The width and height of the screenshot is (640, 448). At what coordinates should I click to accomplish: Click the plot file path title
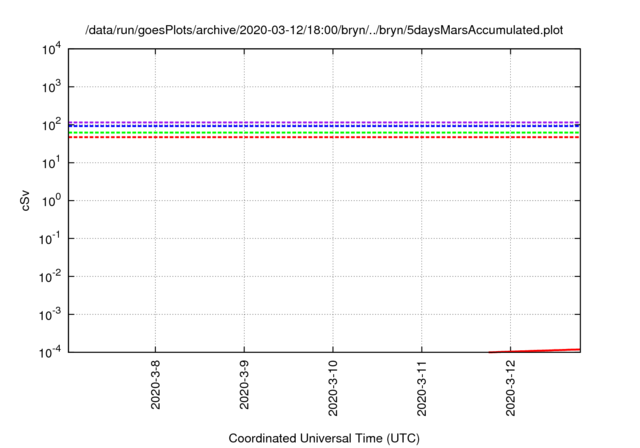click(324, 31)
